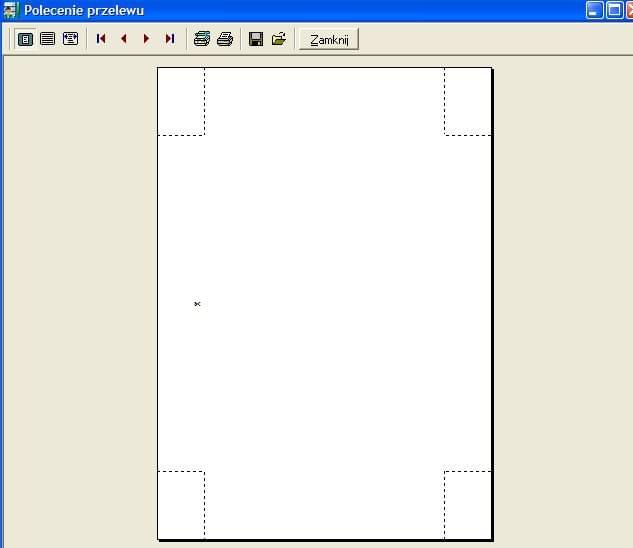Open a report file with folder icon
633x548 pixels.
pyautogui.click(x=279, y=39)
